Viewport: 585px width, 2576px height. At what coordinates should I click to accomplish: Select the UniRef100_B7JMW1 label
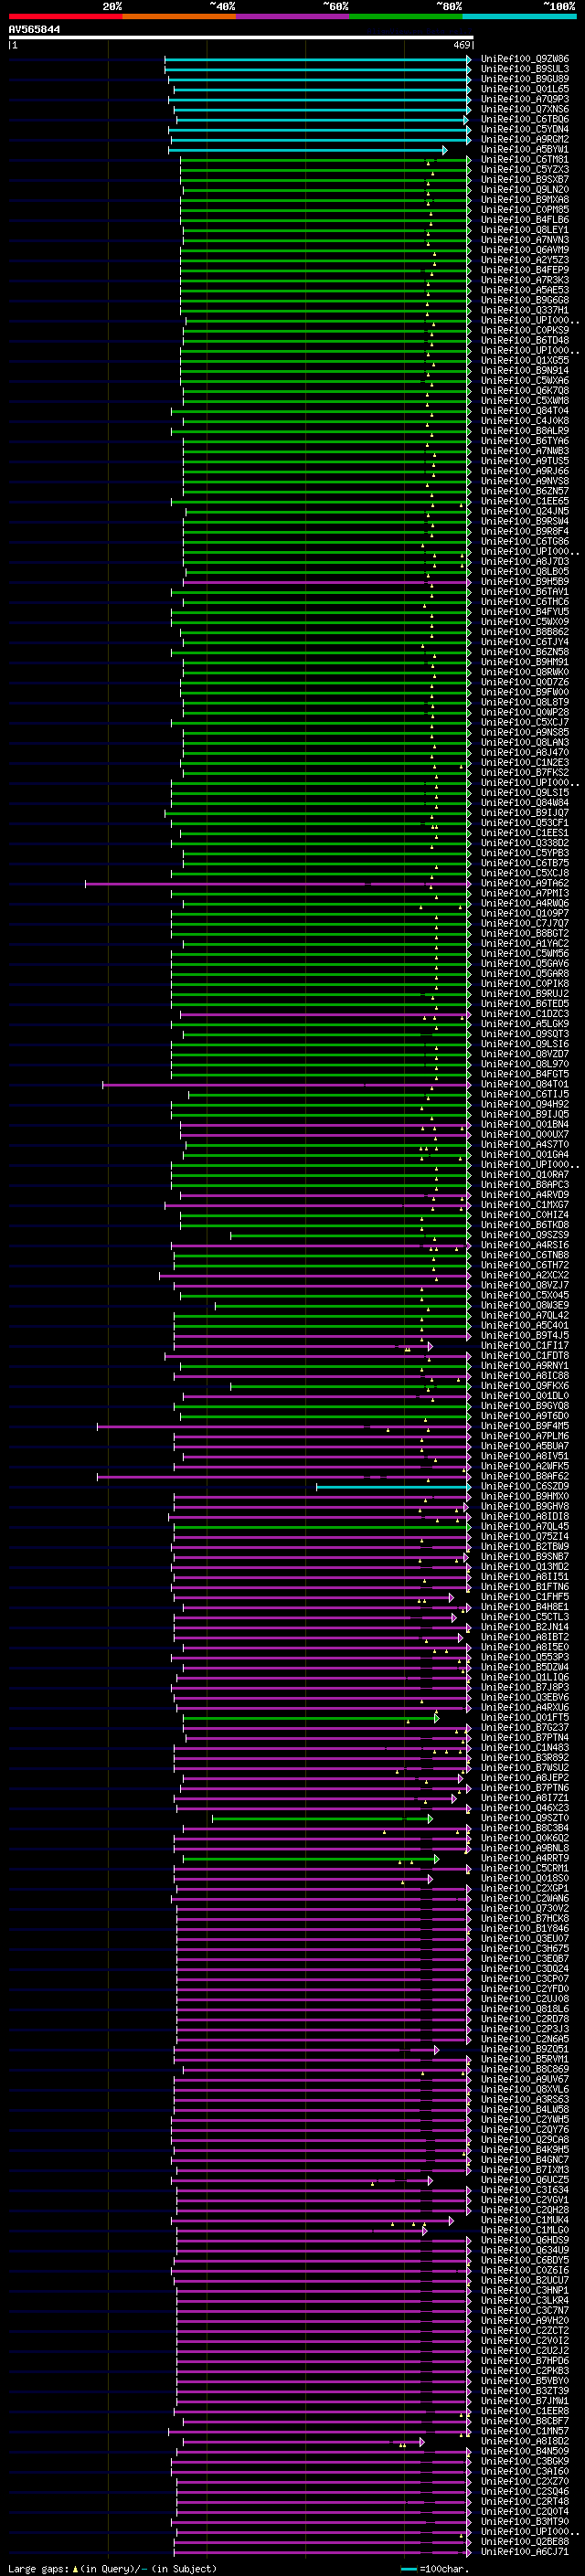pyautogui.click(x=525, y=2401)
